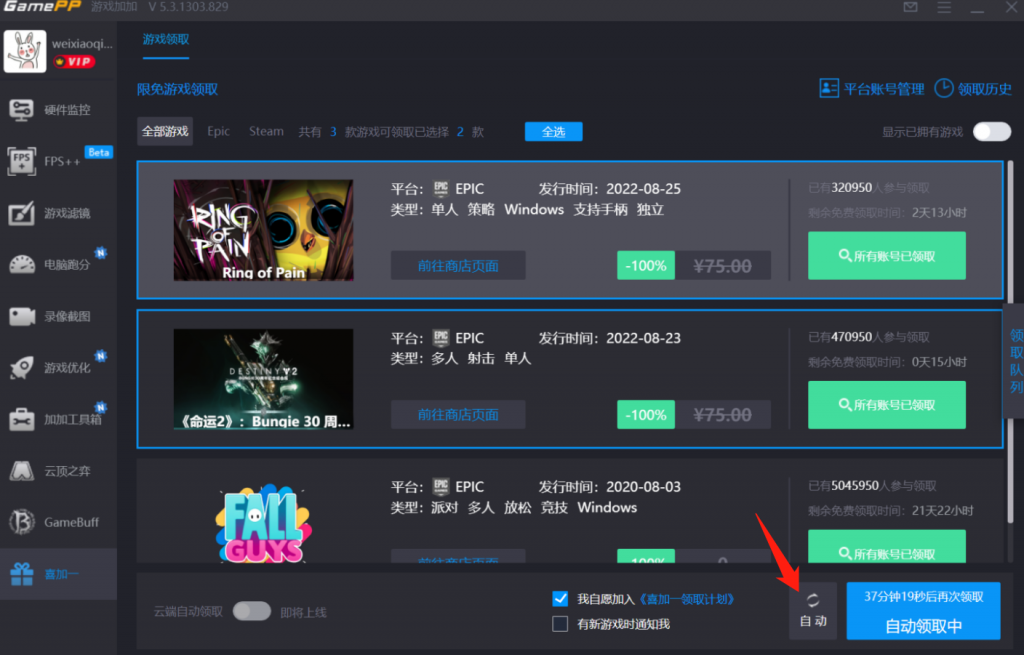Click the -100% discount badge for Ring of Pain
Viewport: 1024px width, 655px height.
click(646, 266)
